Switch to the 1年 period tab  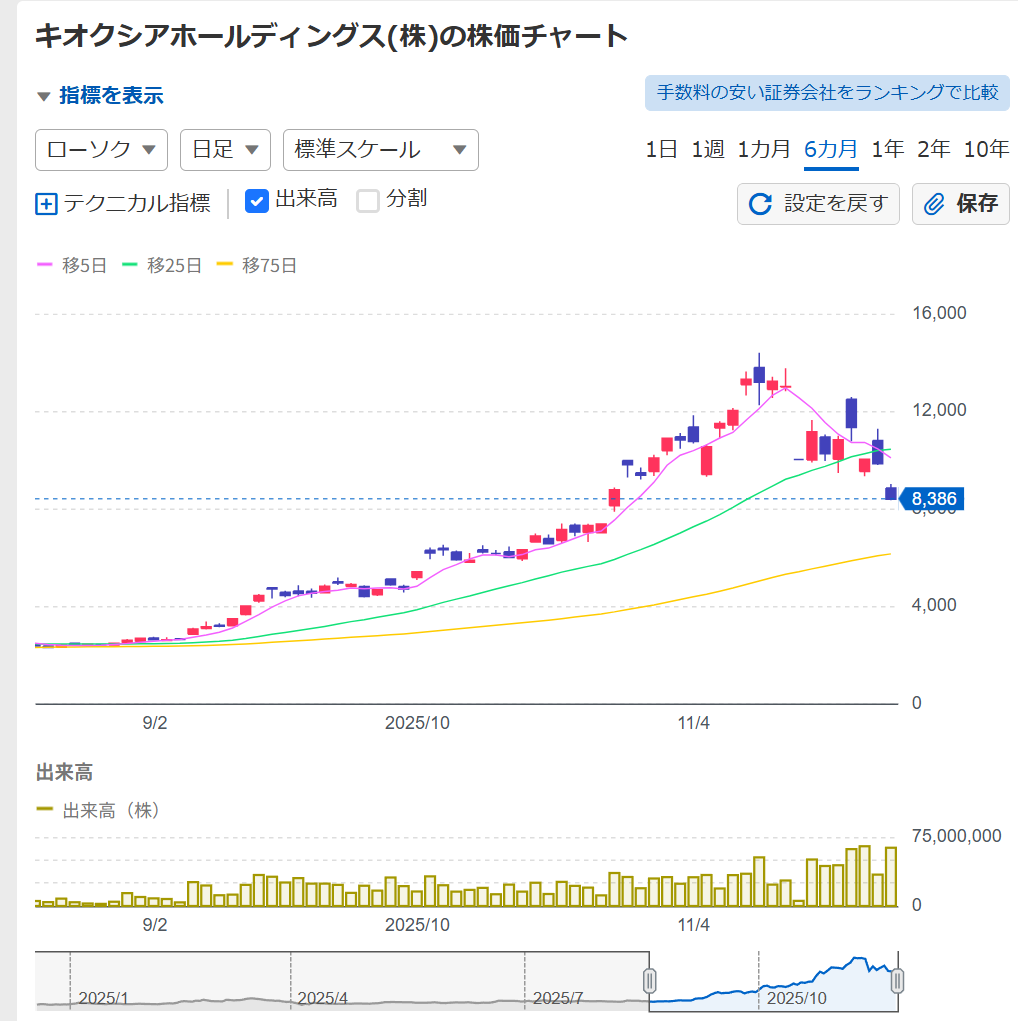click(x=887, y=148)
